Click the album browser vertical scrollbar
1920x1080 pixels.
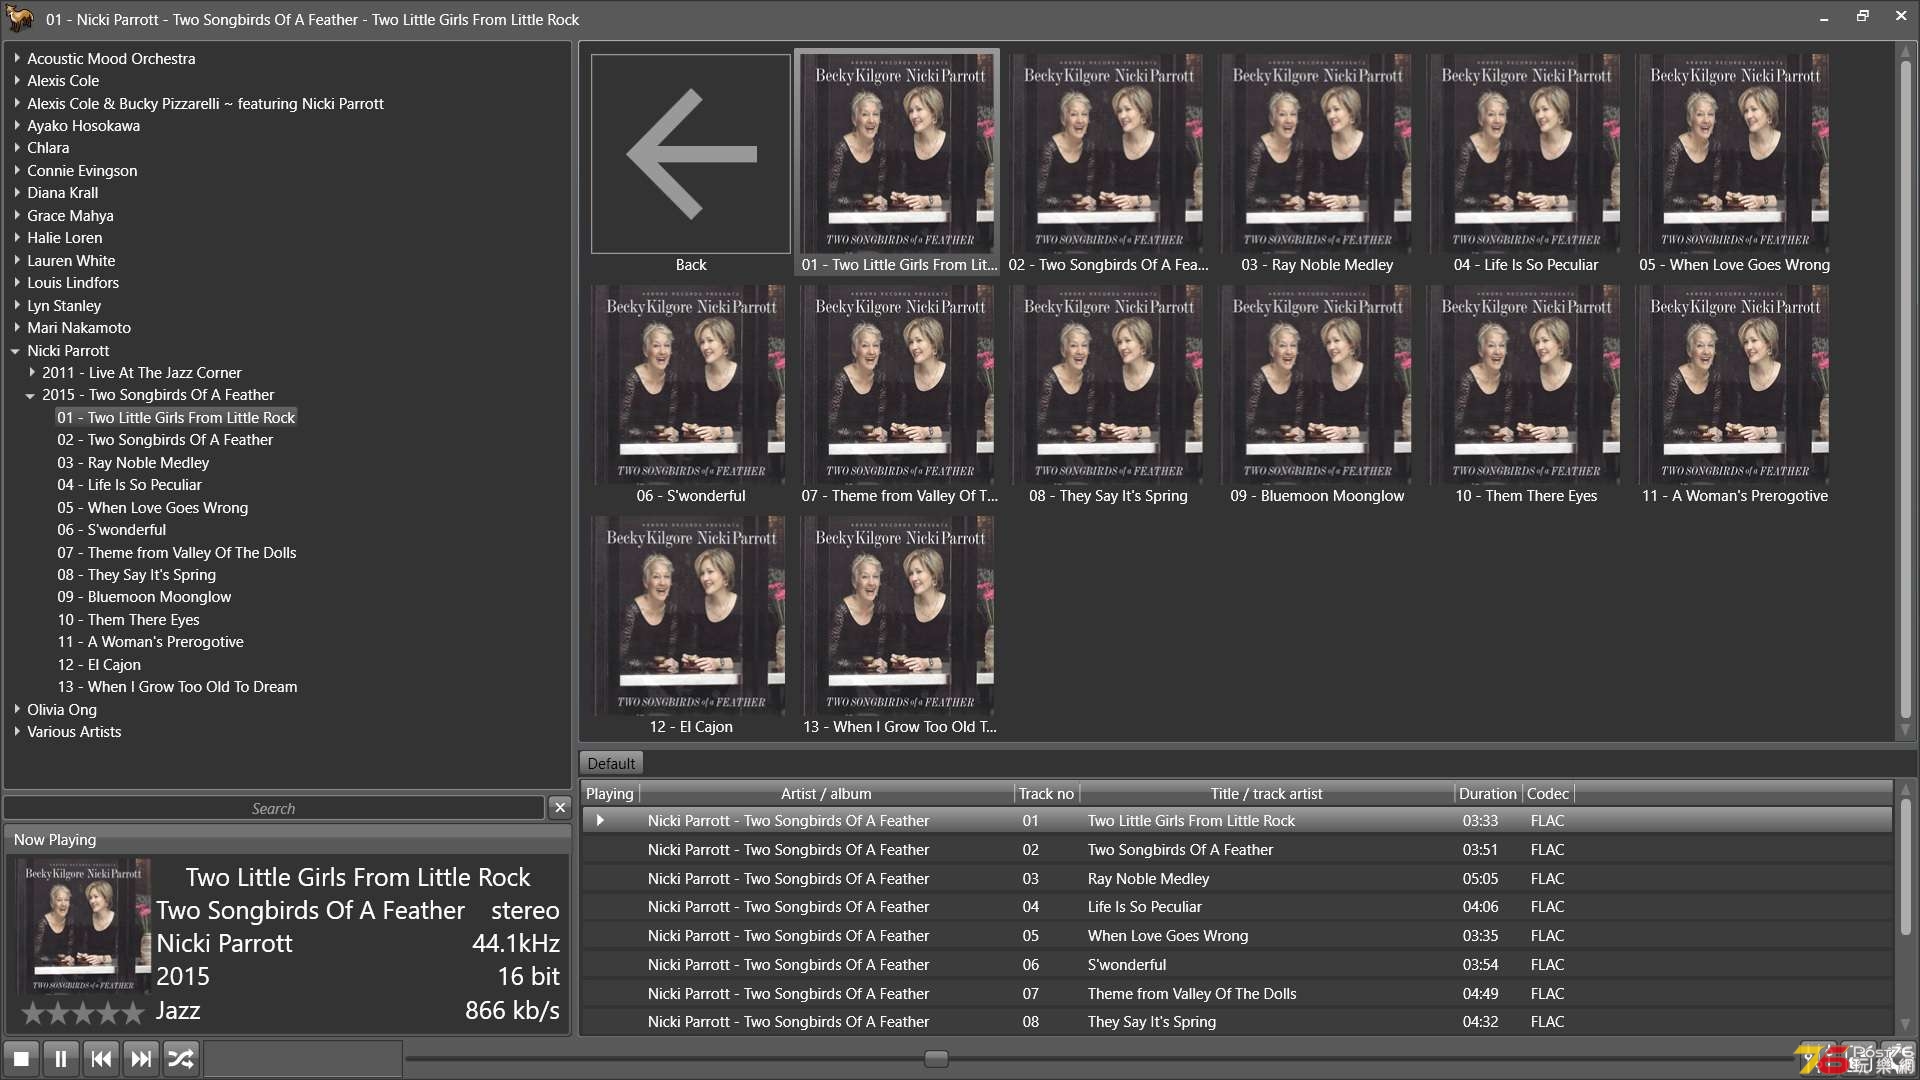[1906, 390]
